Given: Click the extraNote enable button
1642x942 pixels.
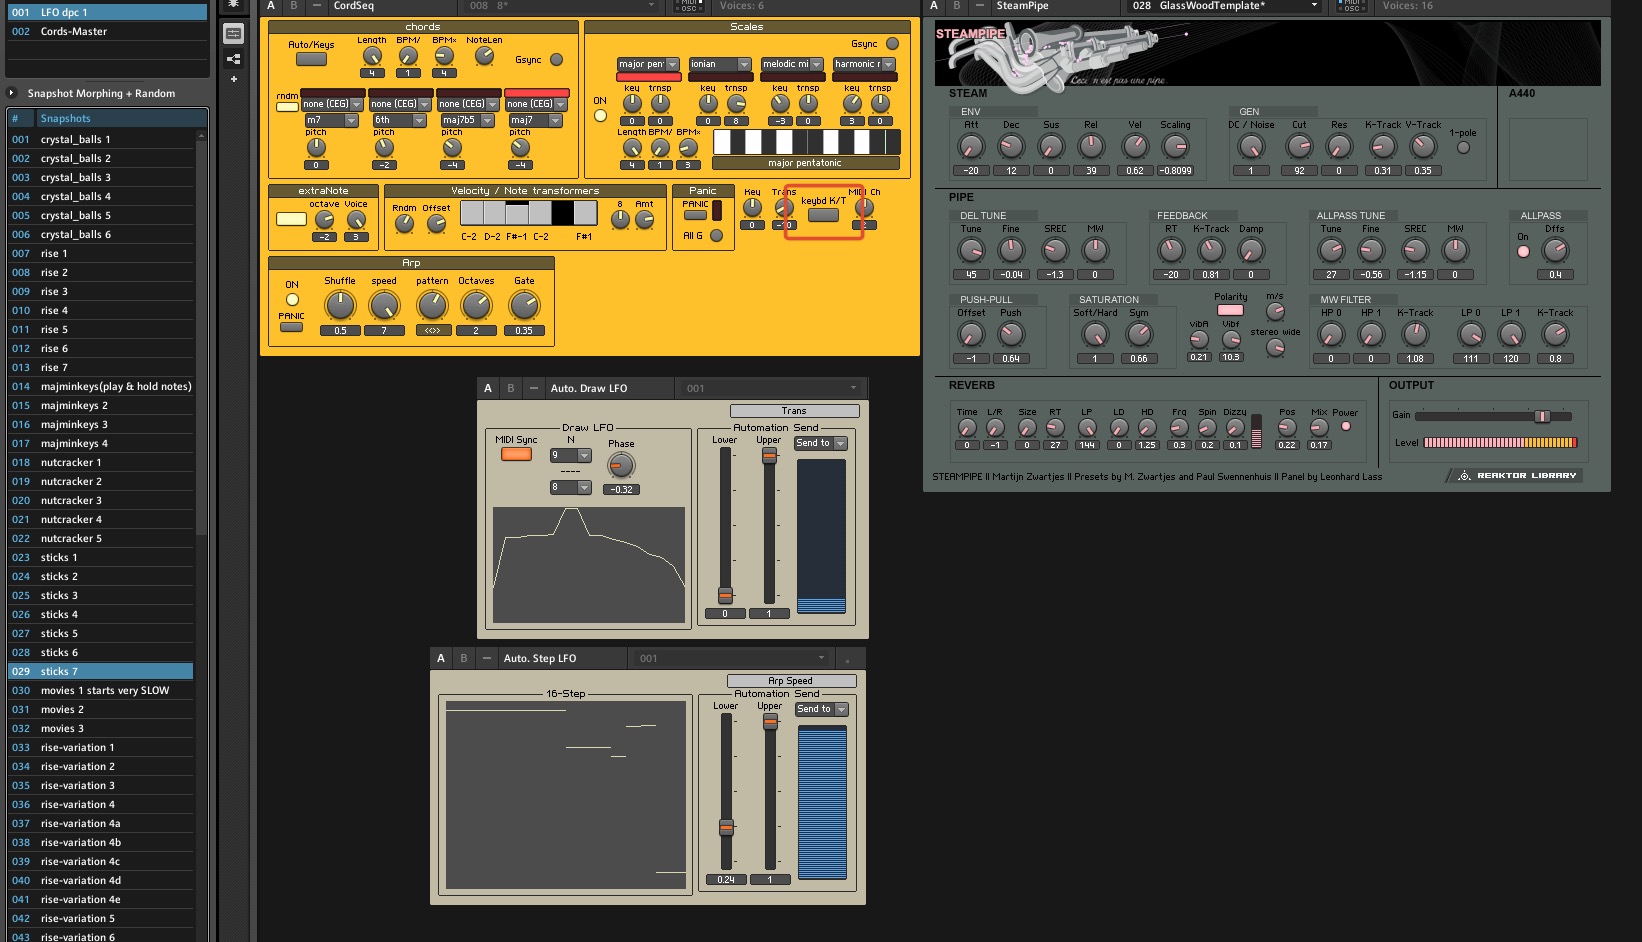Looking at the screenshot, I should point(291,219).
